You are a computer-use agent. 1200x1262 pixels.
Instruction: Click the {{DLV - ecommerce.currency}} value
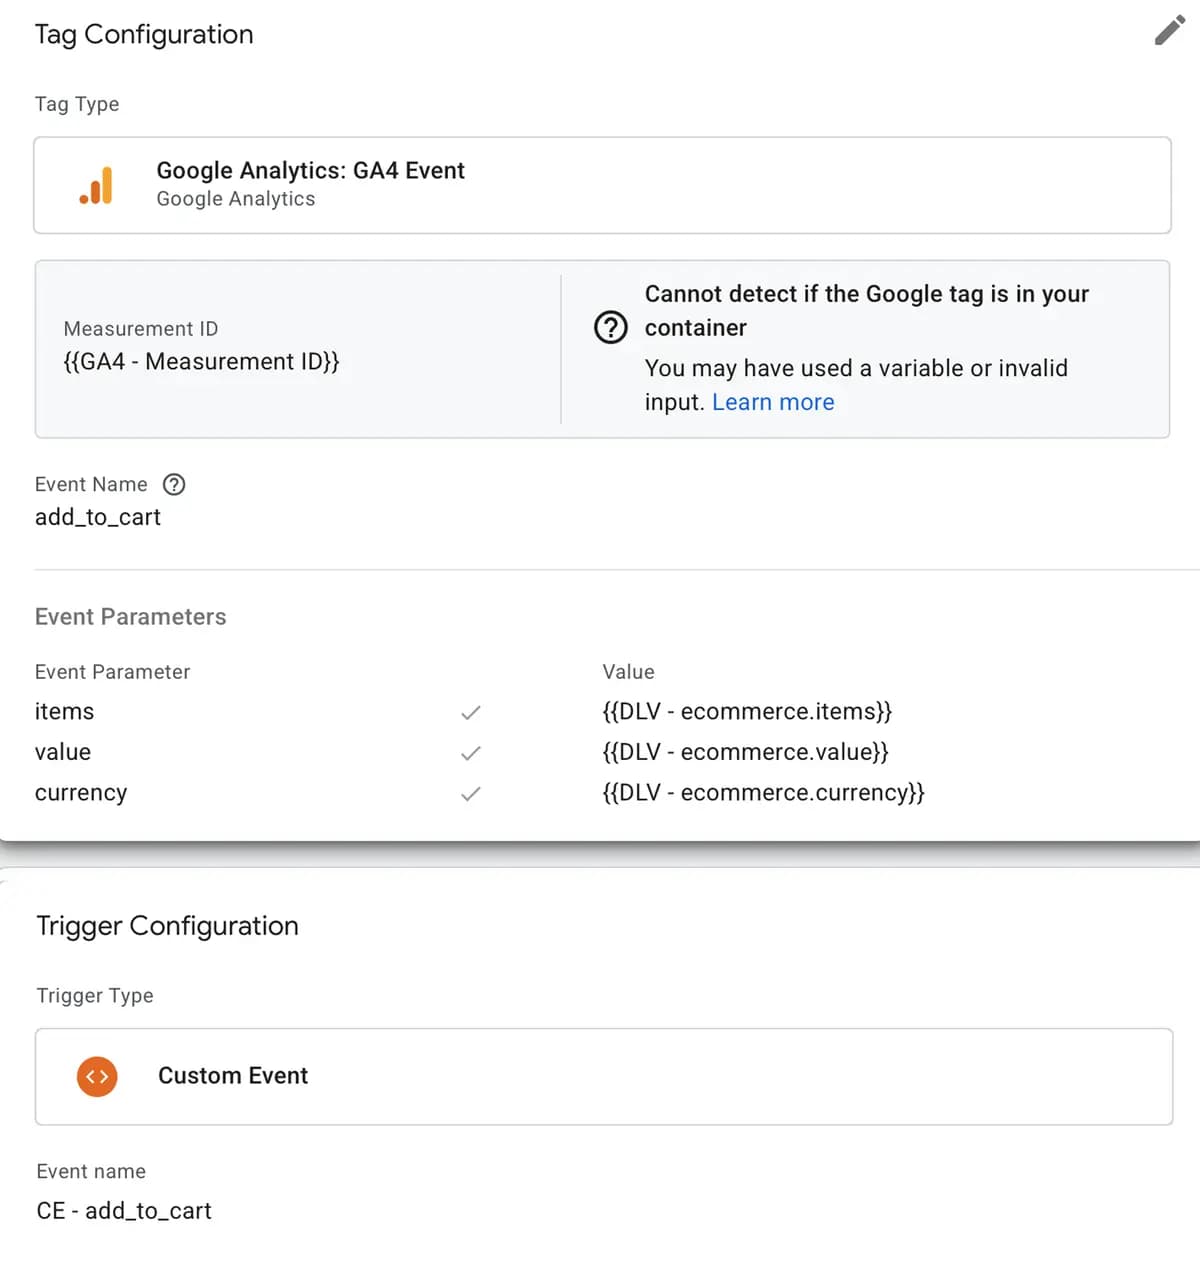tap(763, 793)
